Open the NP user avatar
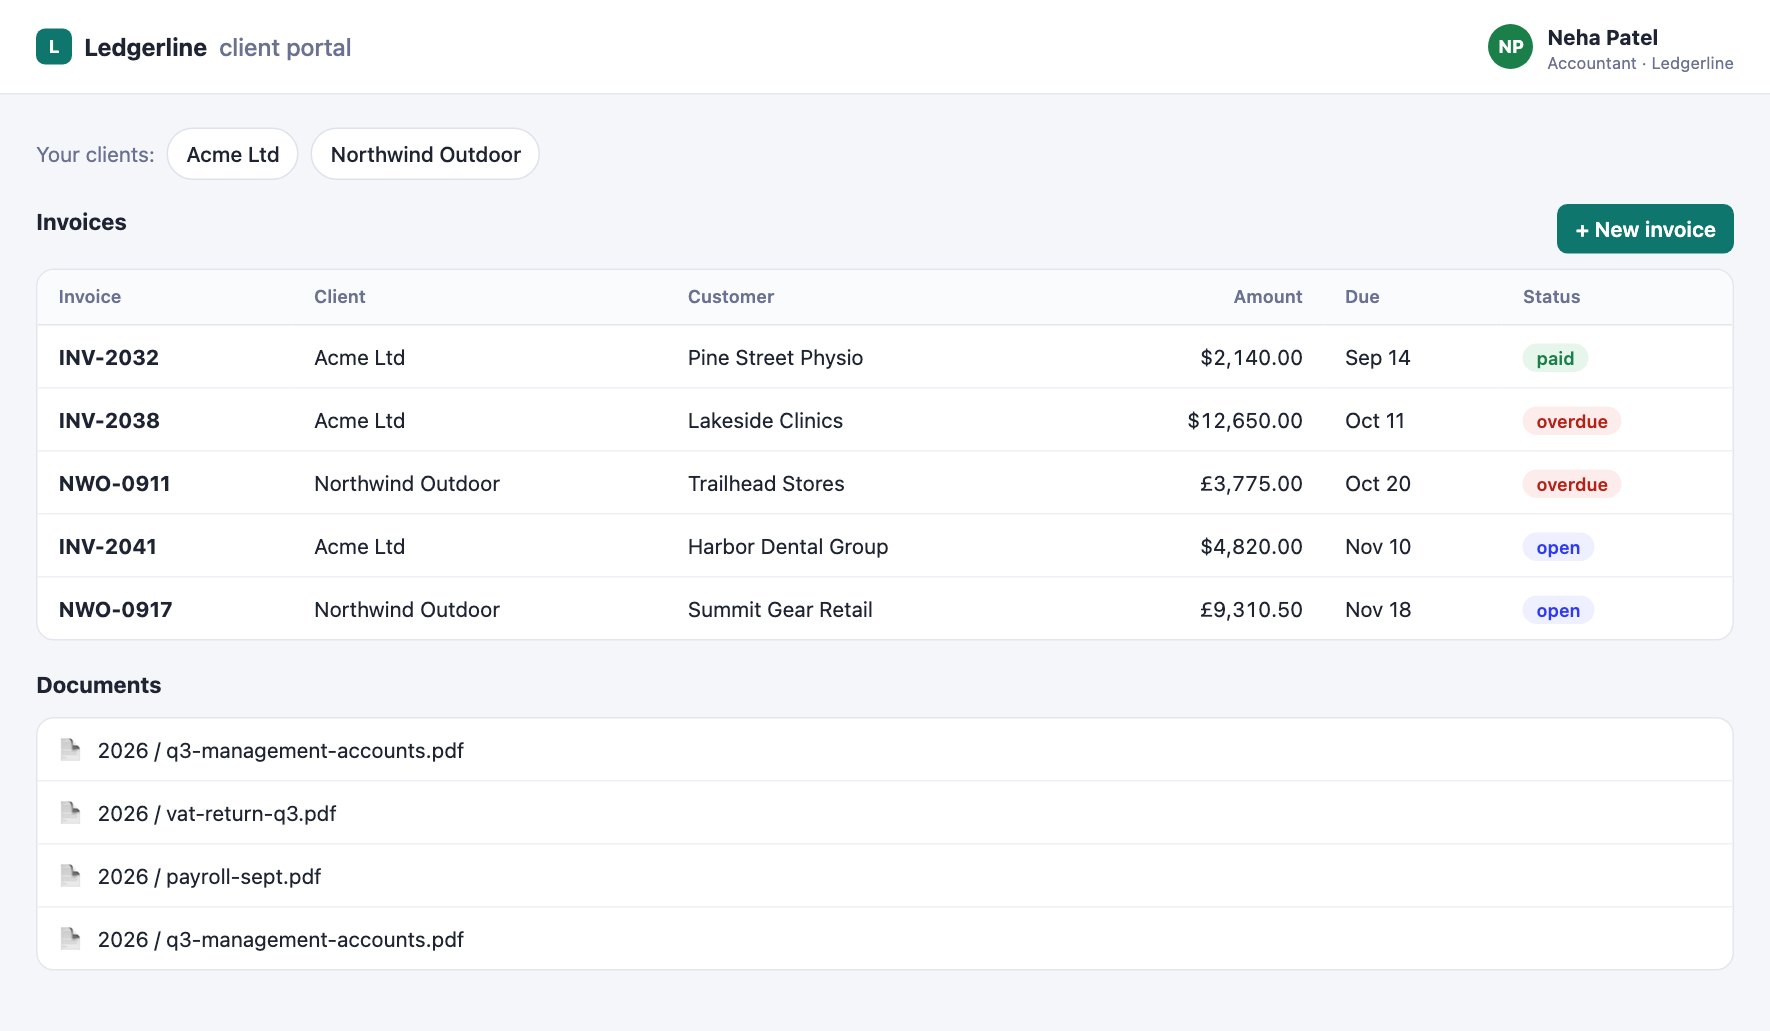This screenshot has width=1770, height=1031. click(1510, 47)
